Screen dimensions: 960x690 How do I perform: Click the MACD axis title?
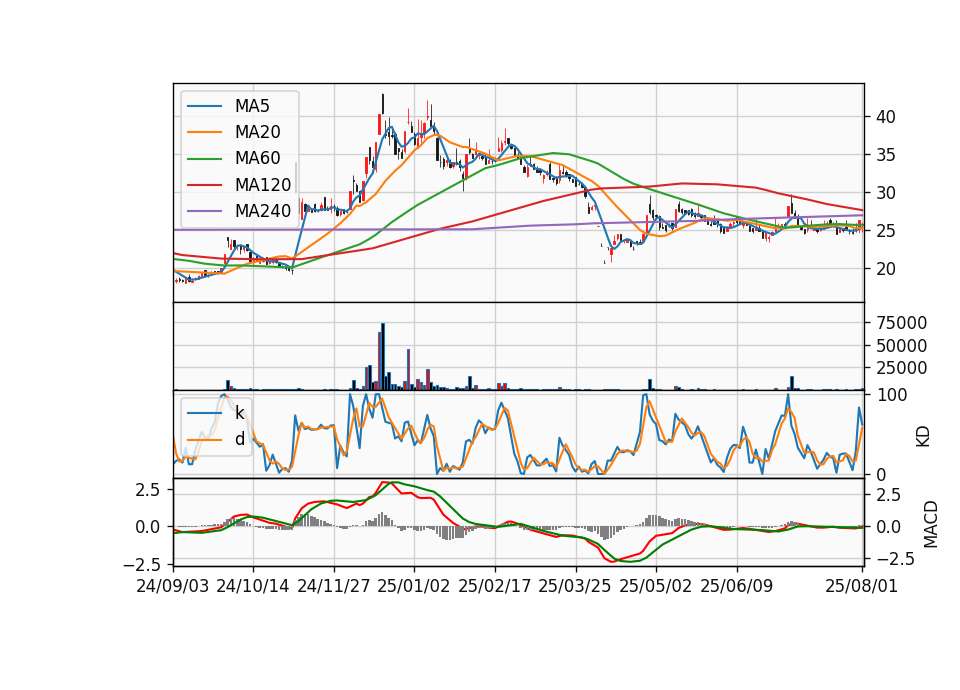coord(931,525)
